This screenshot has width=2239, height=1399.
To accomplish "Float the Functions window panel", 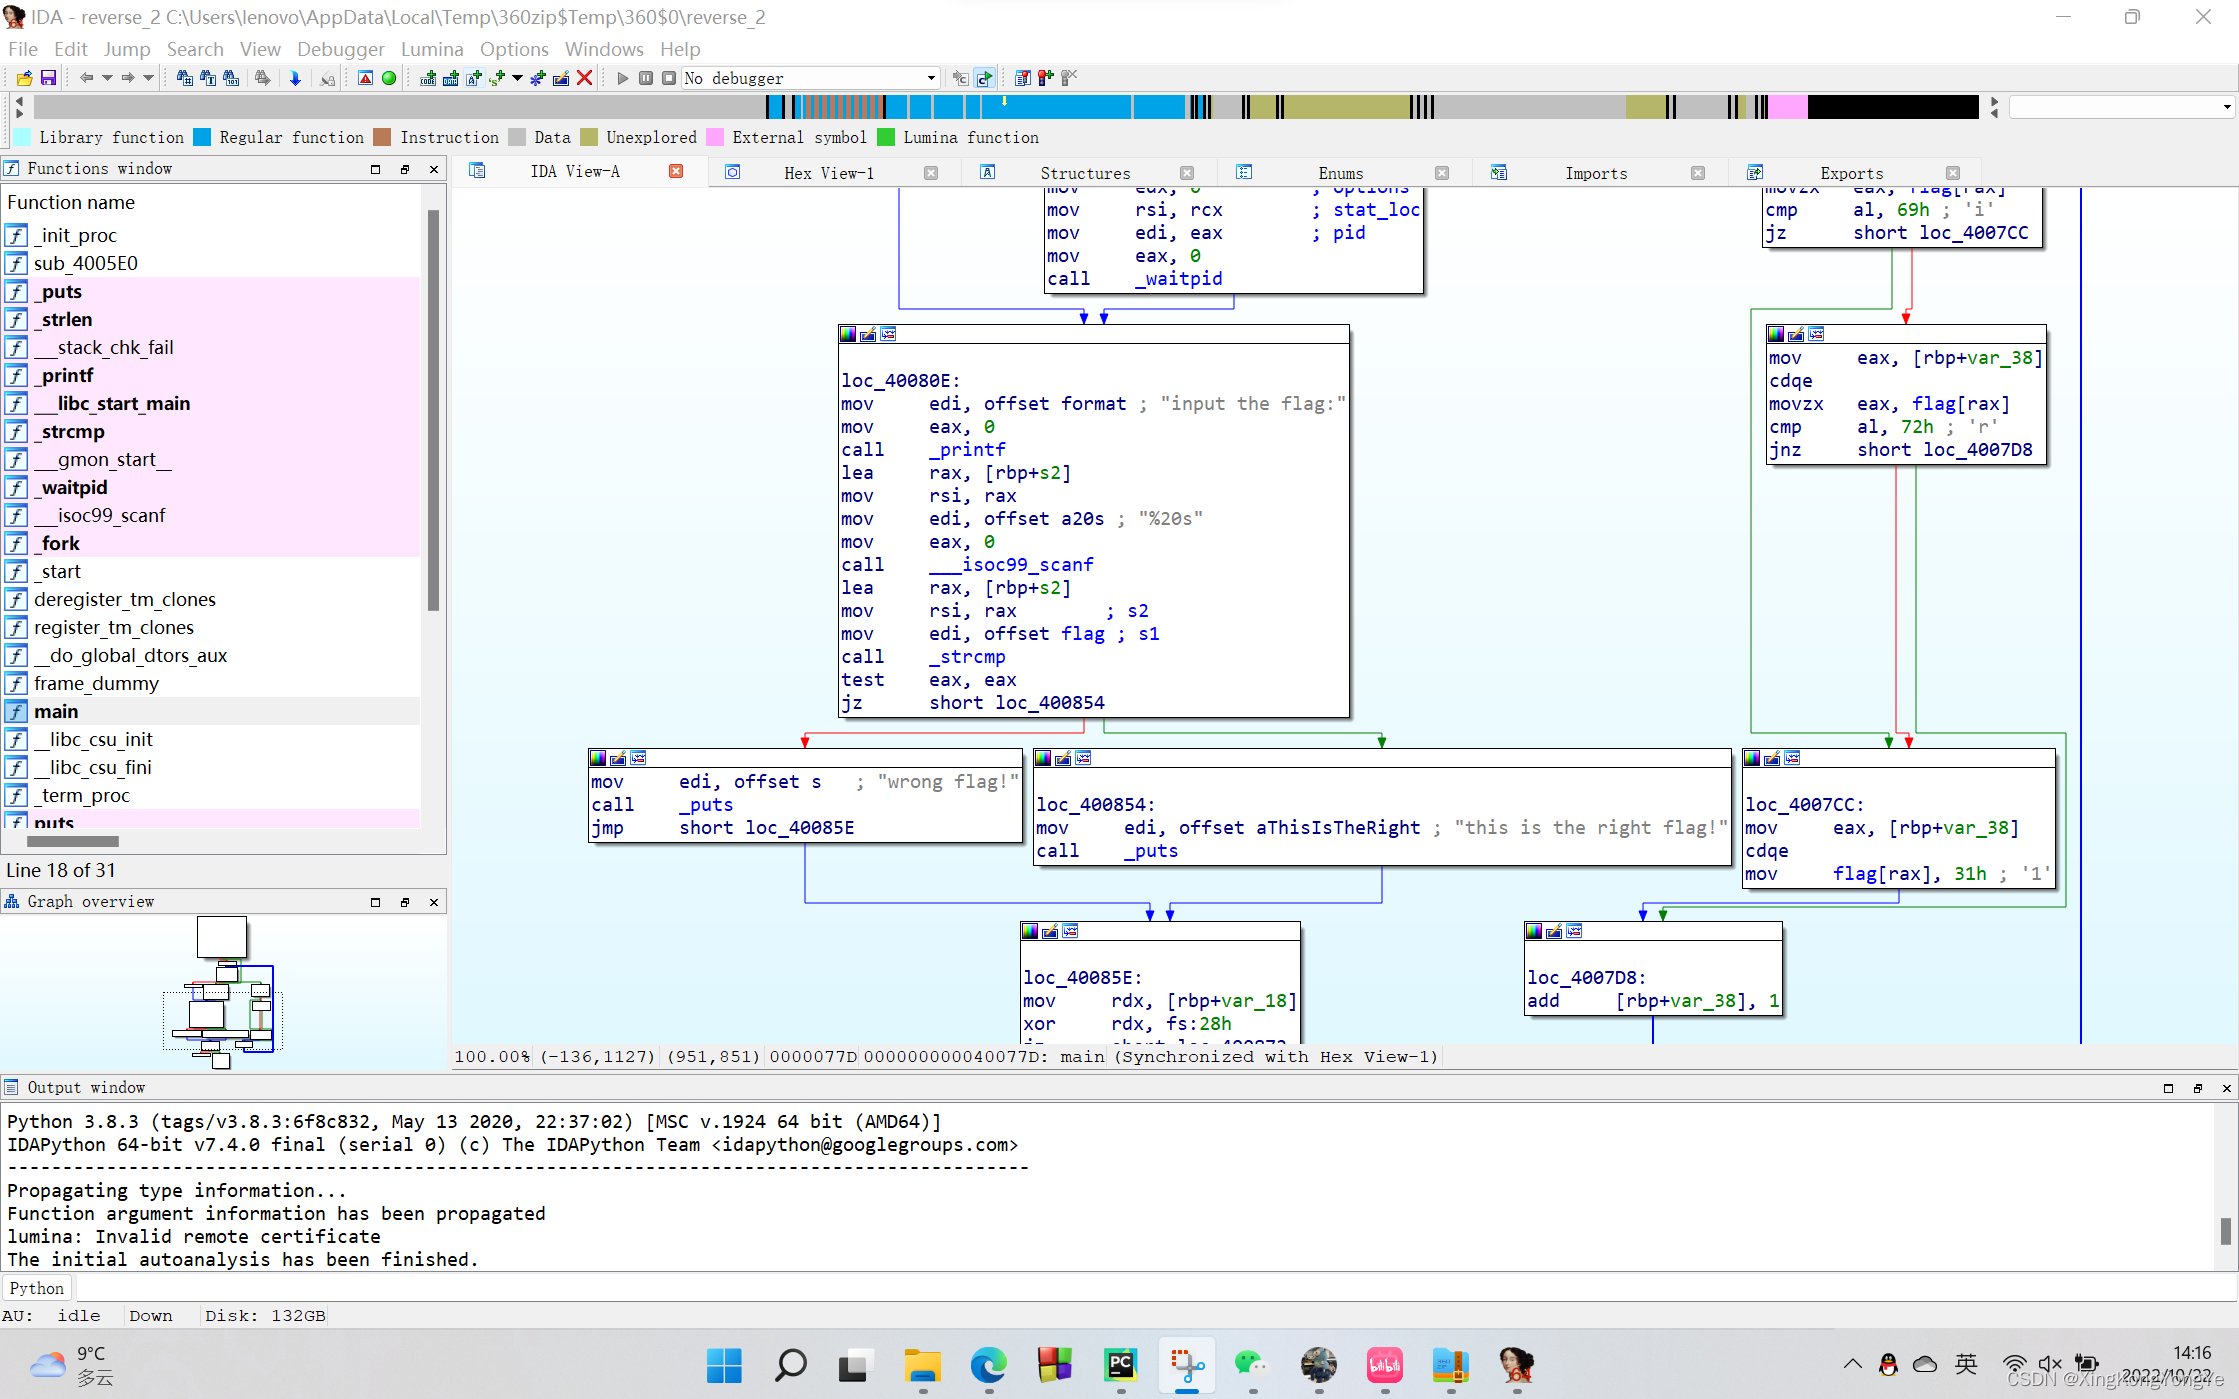I will tap(405, 170).
